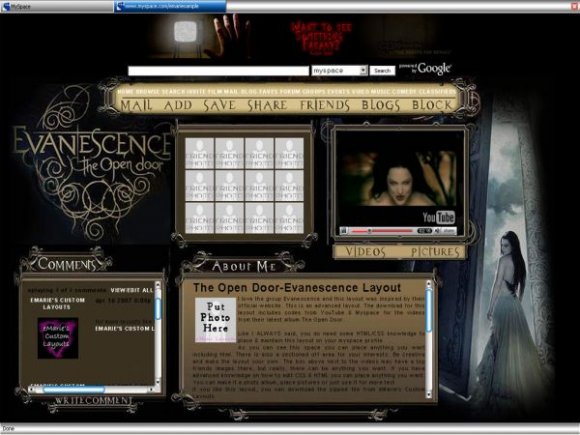This screenshot has width=580, height=435.
Task: Click the share button in video controls
Action: [x=449, y=231]
